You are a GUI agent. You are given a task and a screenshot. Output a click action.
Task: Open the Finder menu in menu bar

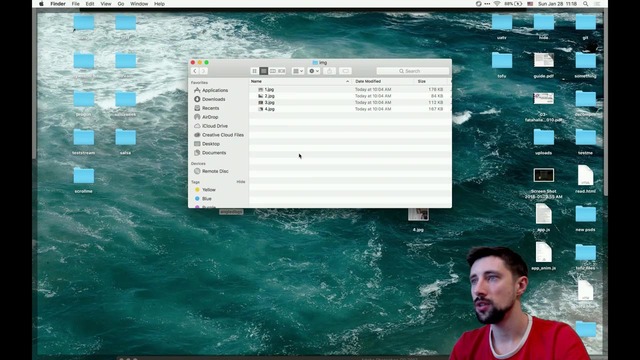[x=58, y=4]
